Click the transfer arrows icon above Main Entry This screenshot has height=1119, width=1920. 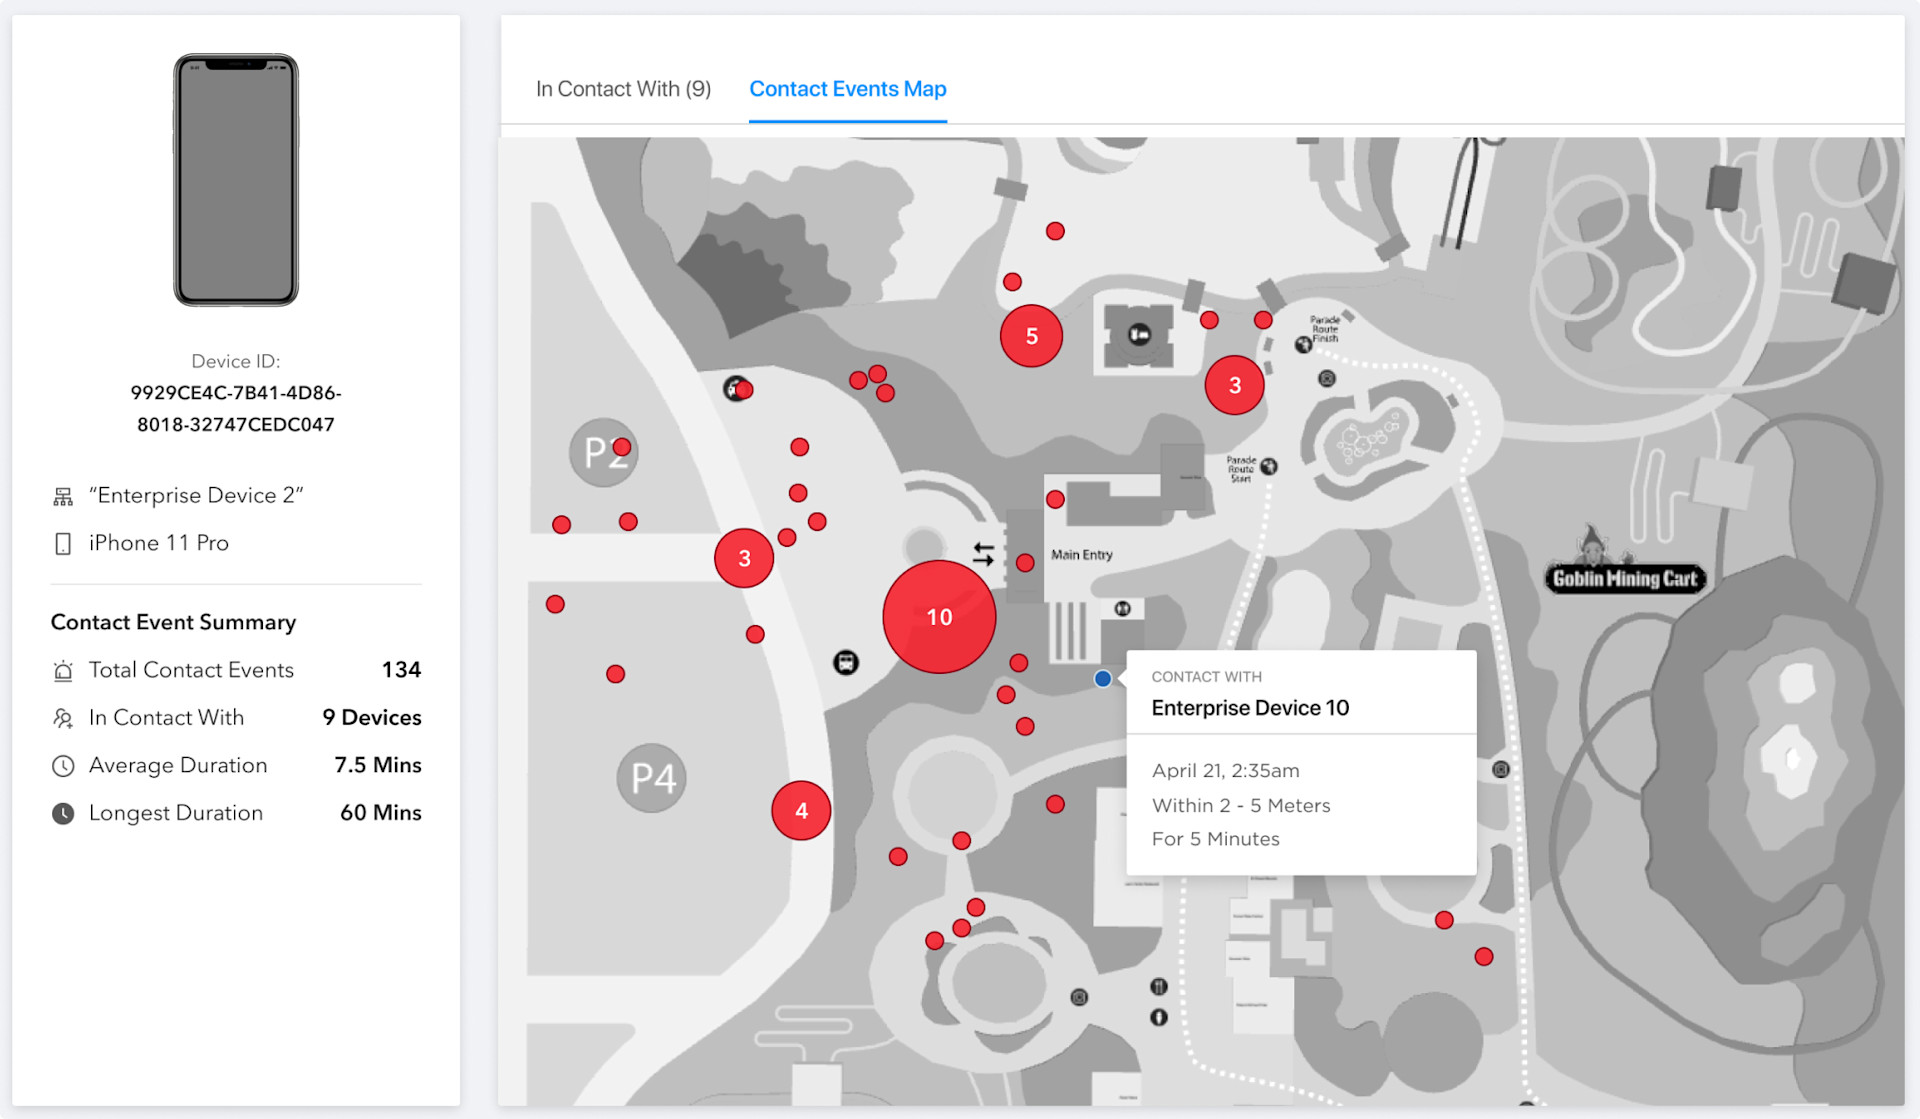pos(983,551)
